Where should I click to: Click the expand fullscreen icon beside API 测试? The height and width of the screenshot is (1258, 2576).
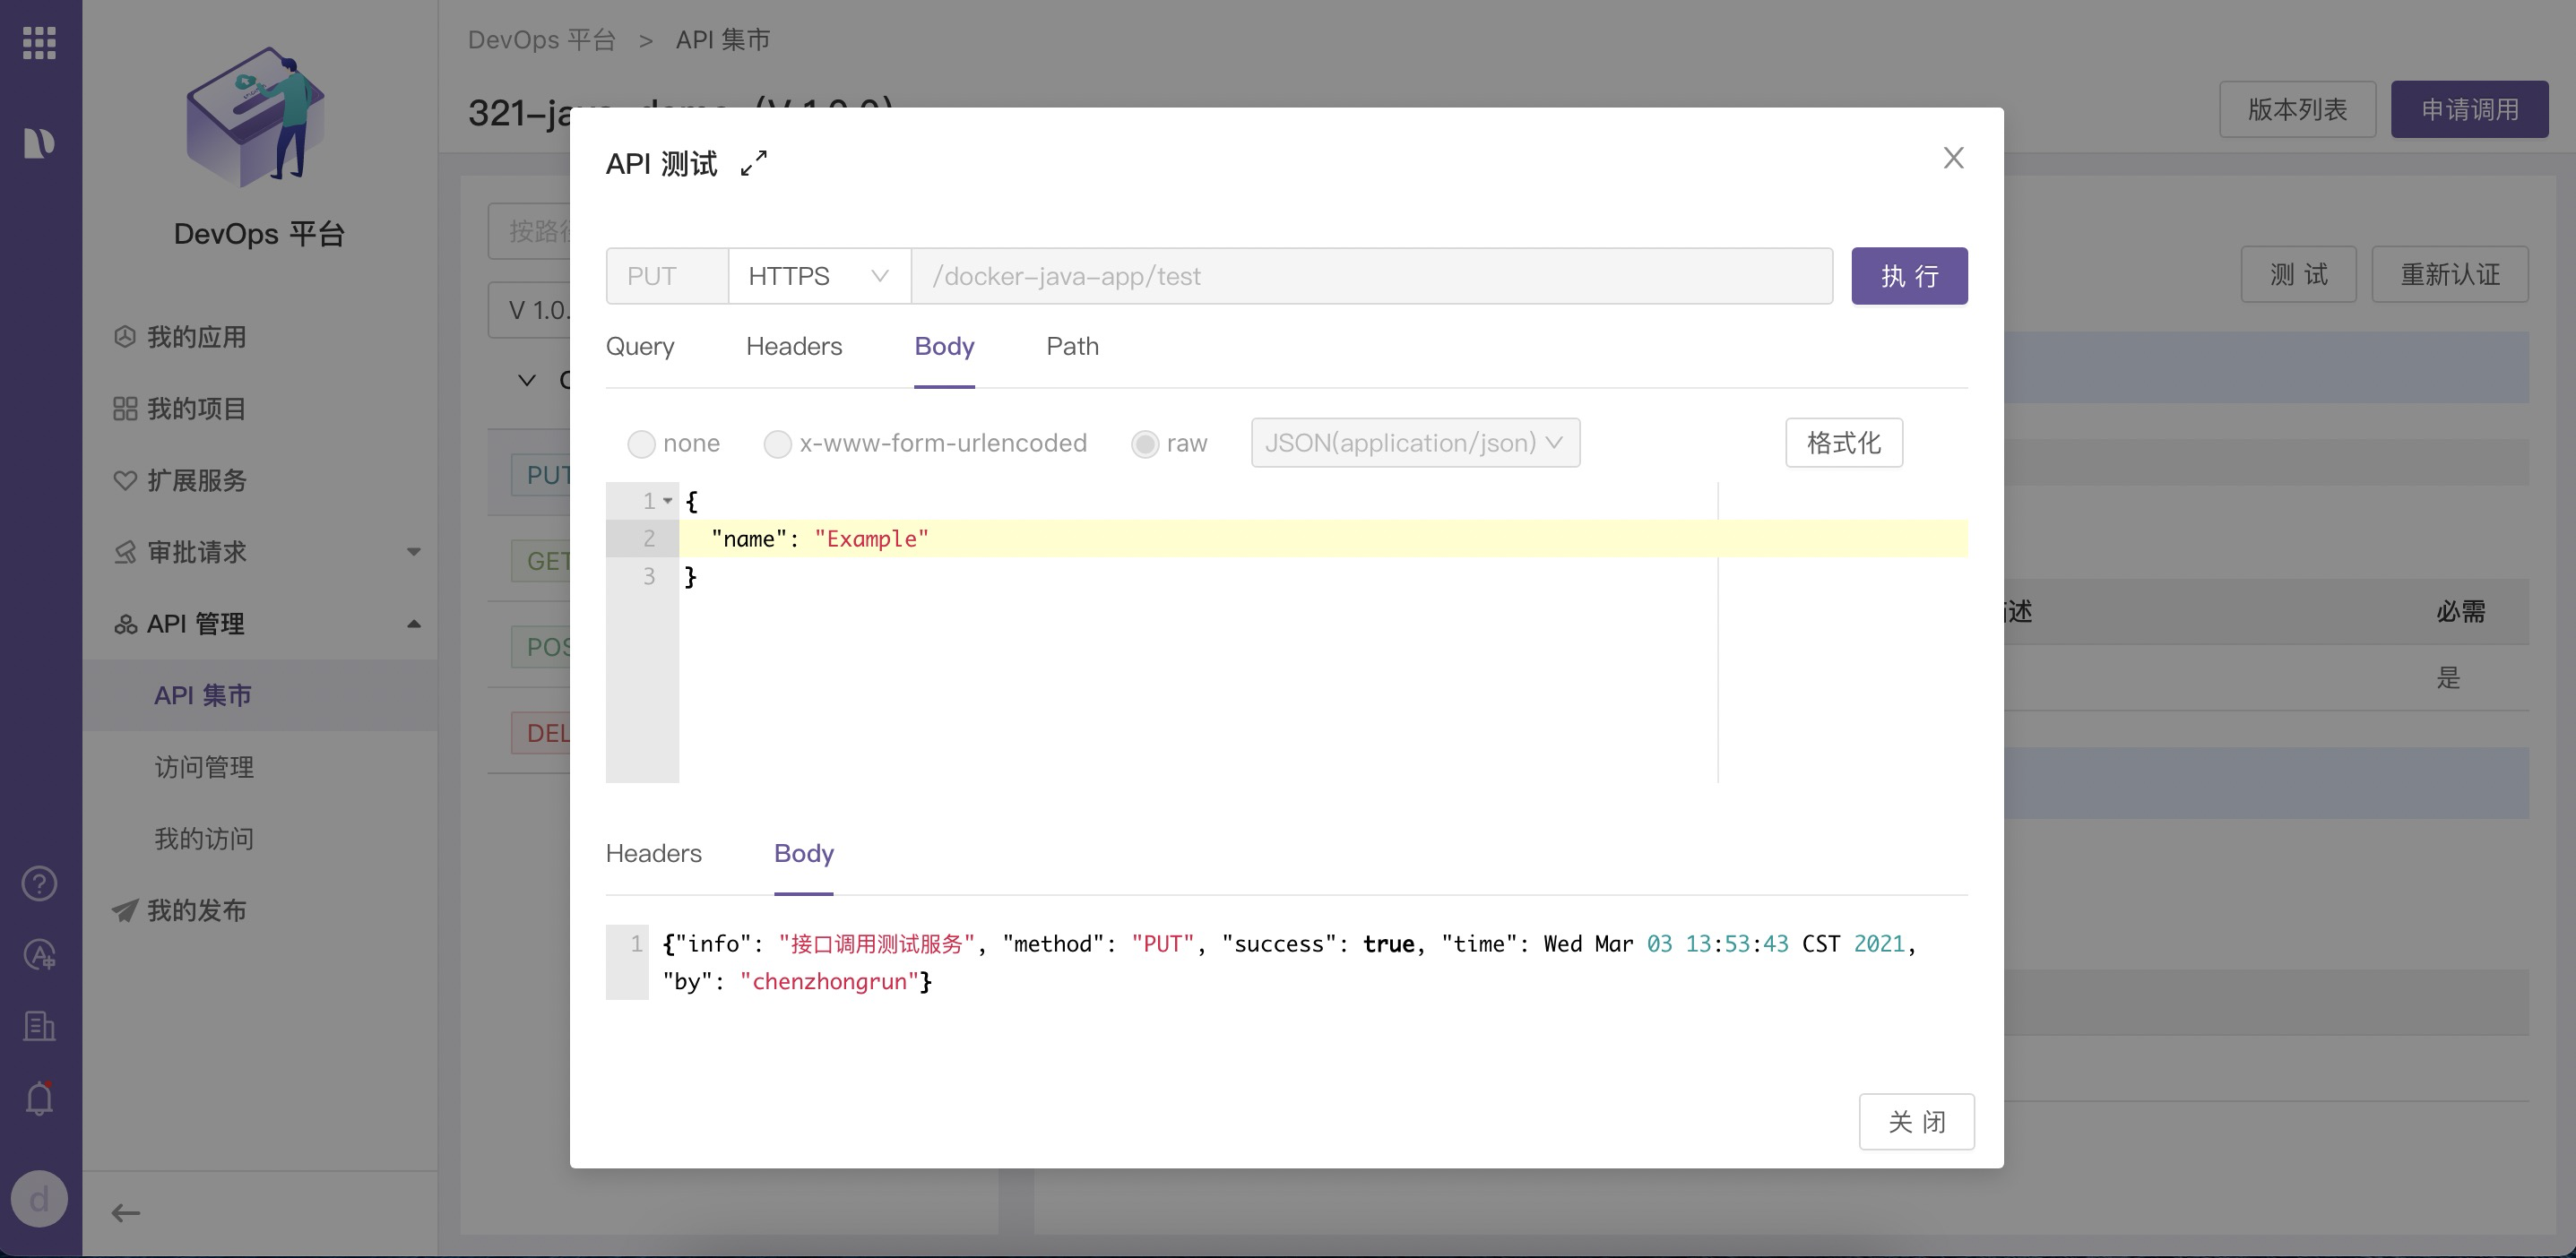click(754, 163)
